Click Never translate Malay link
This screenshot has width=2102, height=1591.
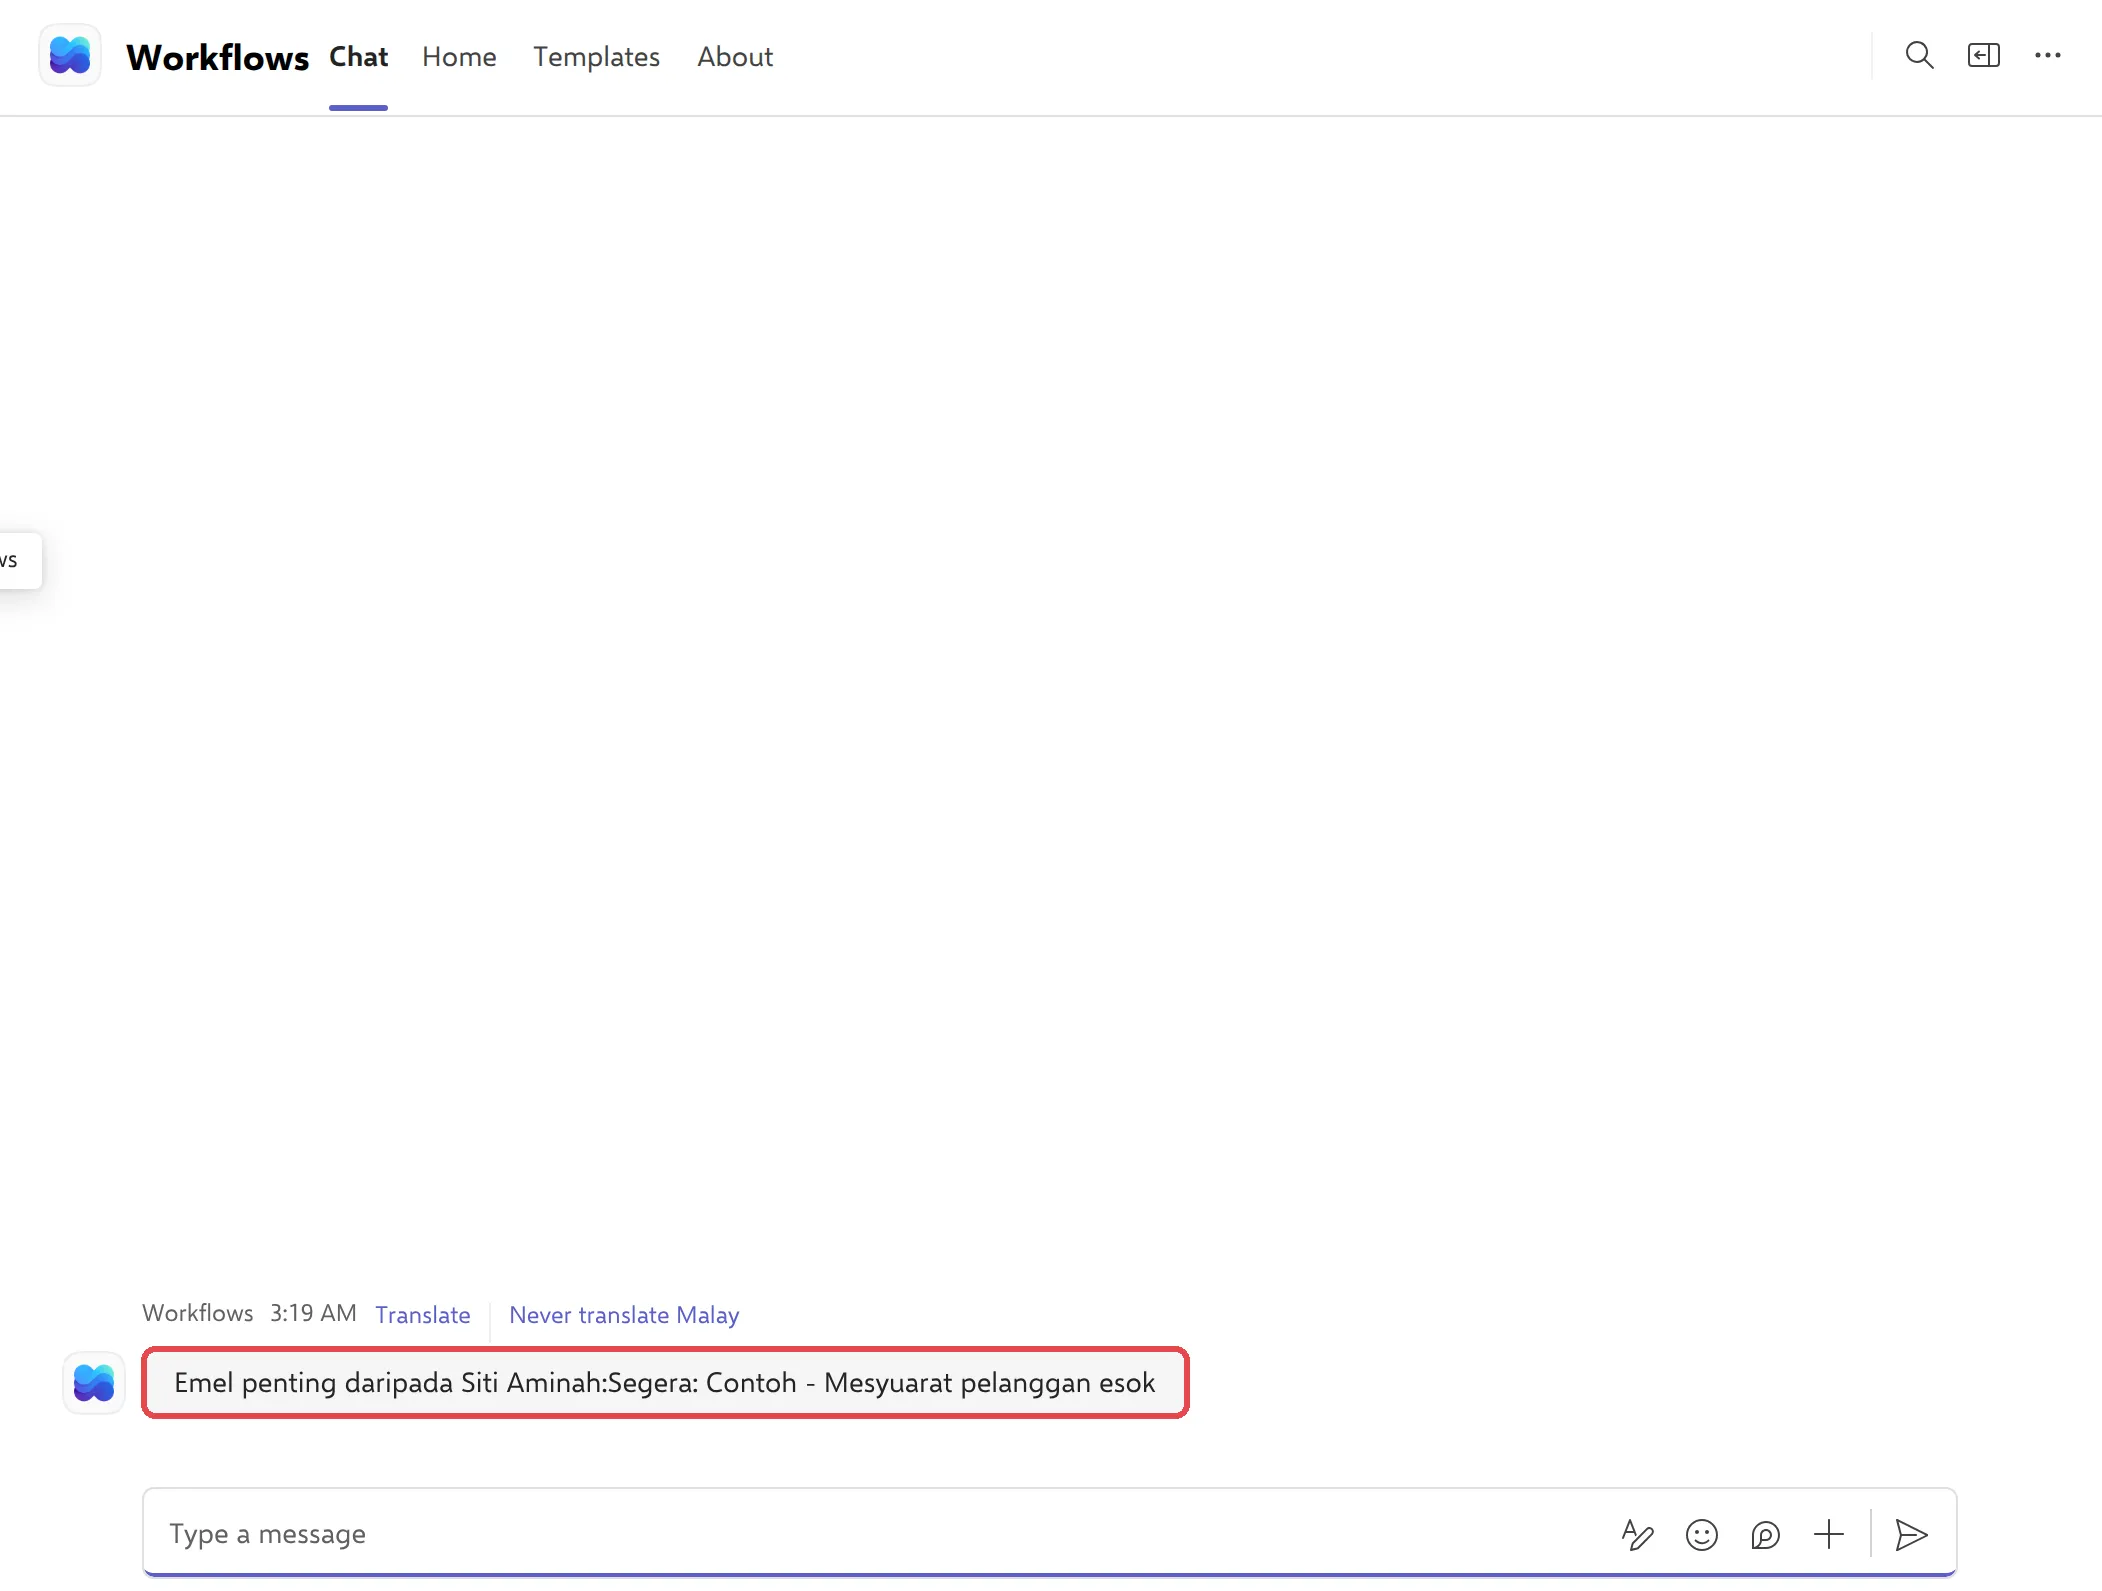click(x=624, y=1315)
